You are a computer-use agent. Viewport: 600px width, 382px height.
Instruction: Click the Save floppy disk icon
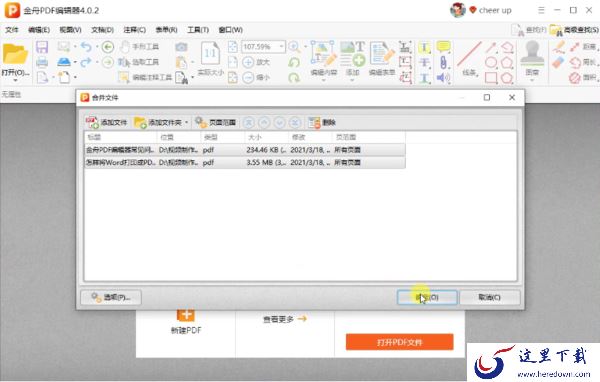pos(42,47)
